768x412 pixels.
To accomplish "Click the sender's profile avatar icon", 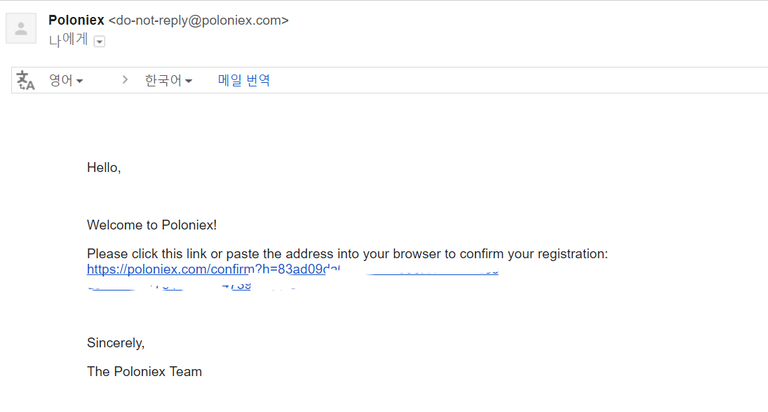I will click(21, 29).
